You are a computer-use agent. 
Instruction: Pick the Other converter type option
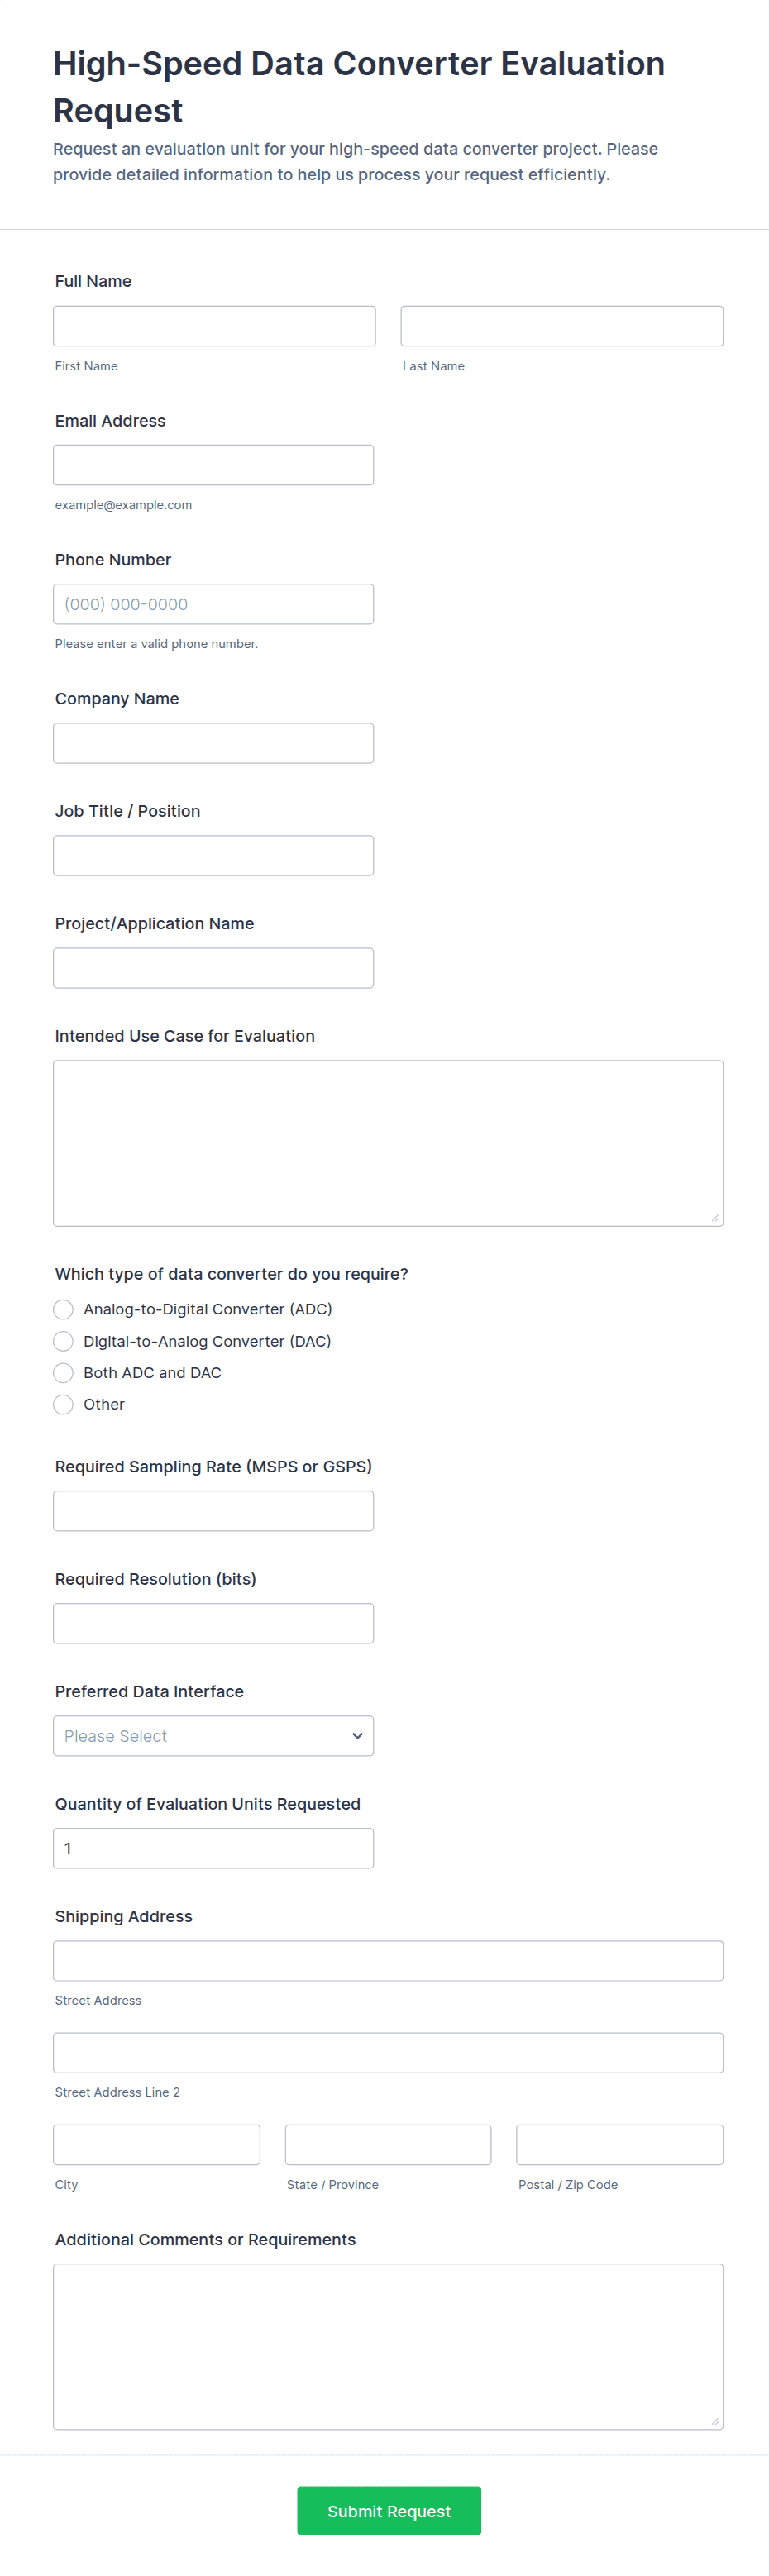coord(63,1404)
